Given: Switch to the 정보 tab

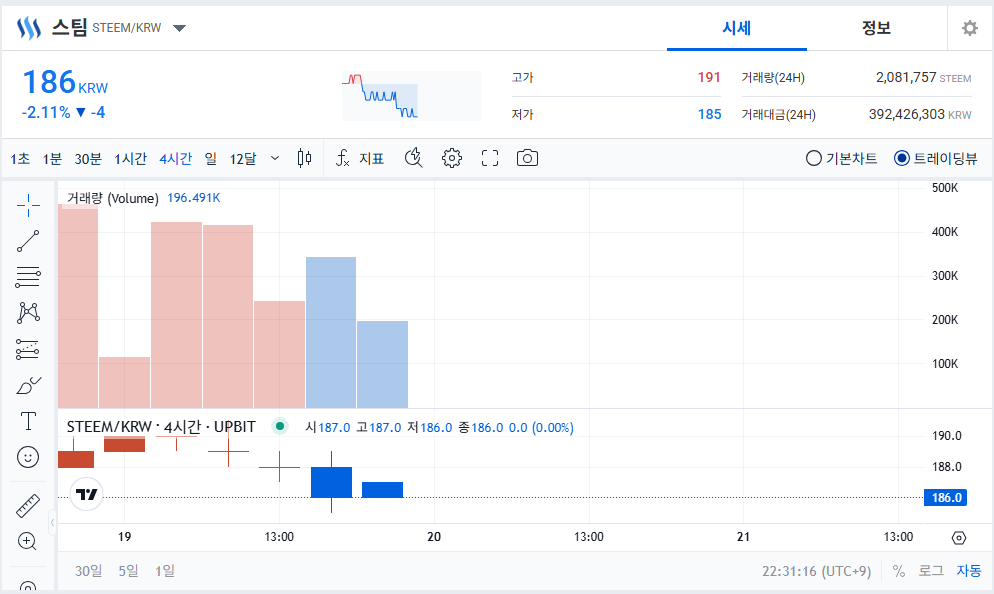Looking at the screenshot, I should [876, 28].
